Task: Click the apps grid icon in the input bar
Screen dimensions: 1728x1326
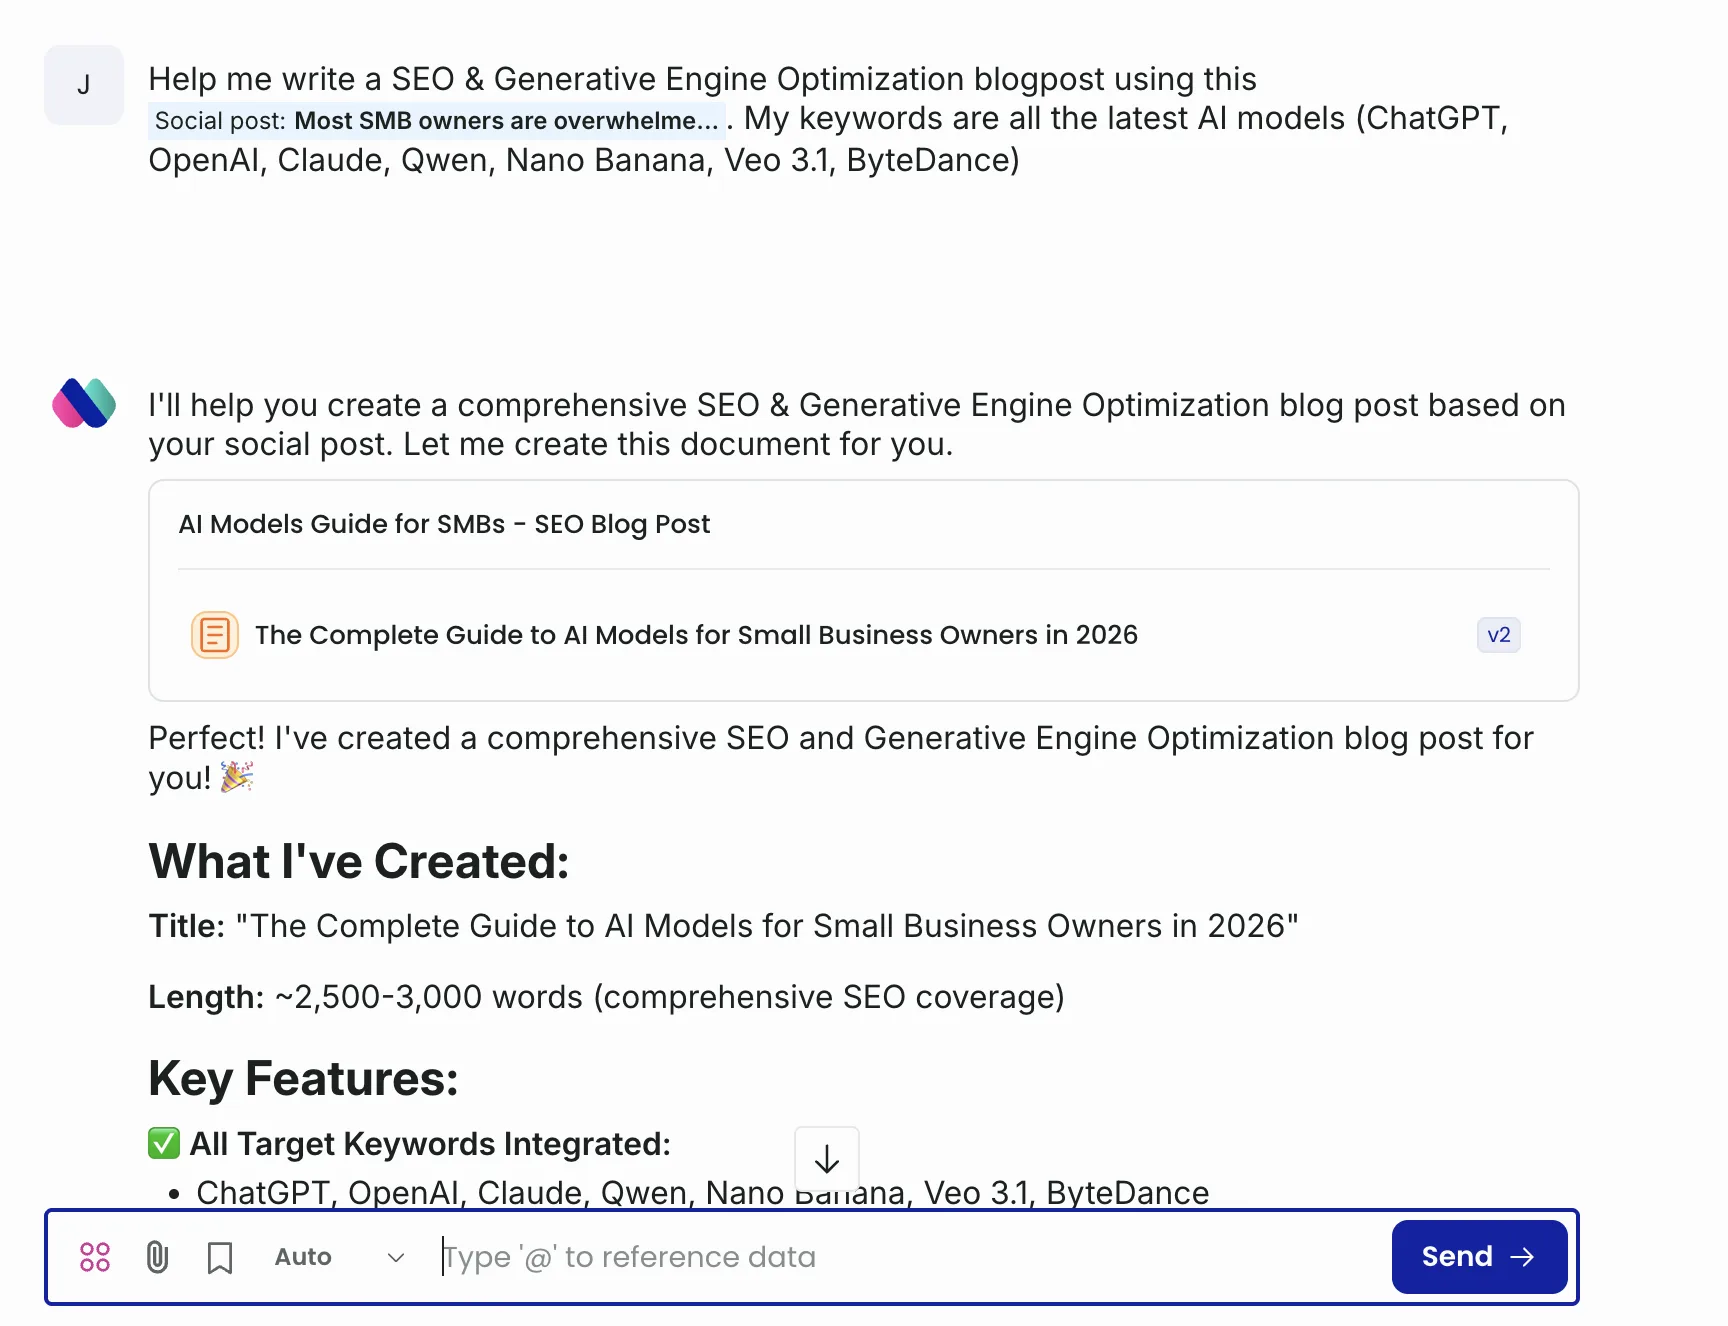Action: [x=95, y=1257]
